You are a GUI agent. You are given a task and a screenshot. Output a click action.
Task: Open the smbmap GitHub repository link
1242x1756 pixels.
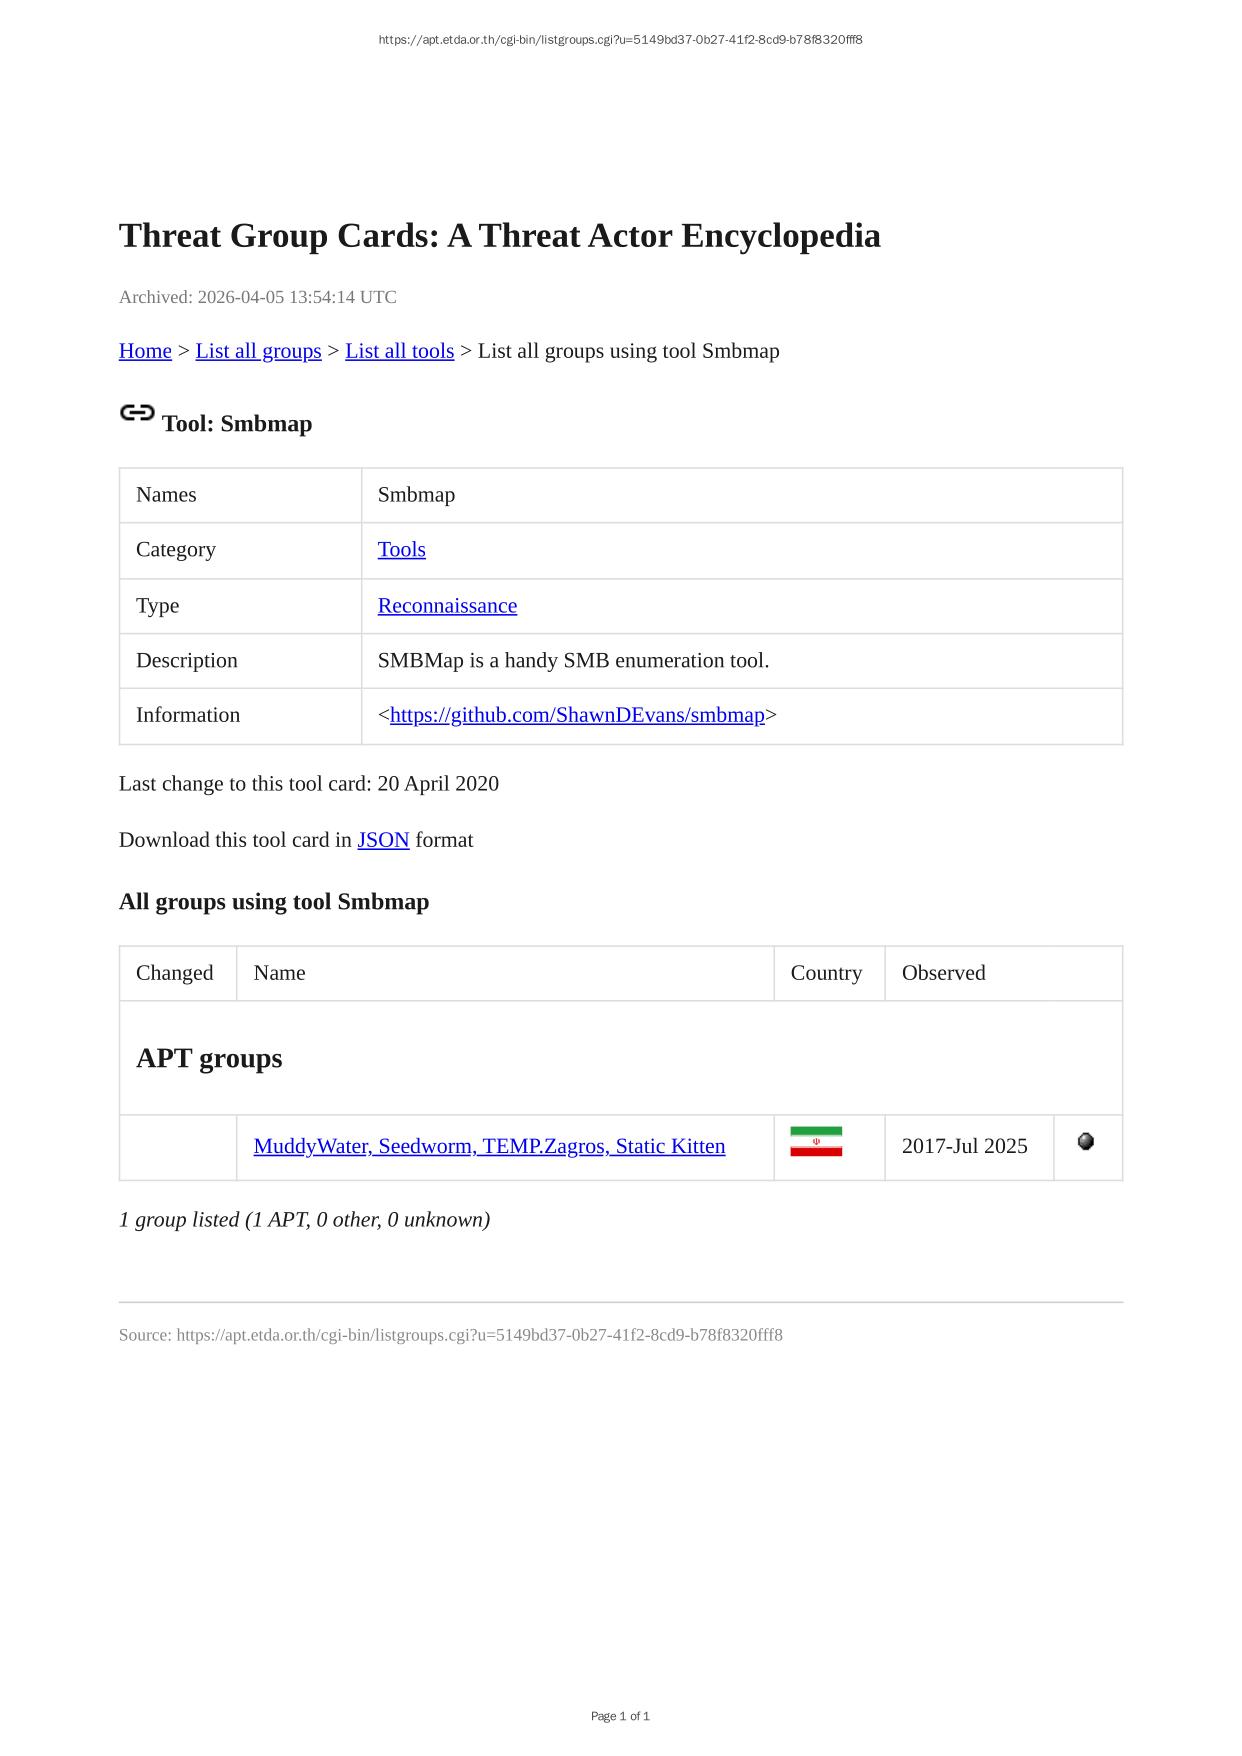[x=577, y=715]
